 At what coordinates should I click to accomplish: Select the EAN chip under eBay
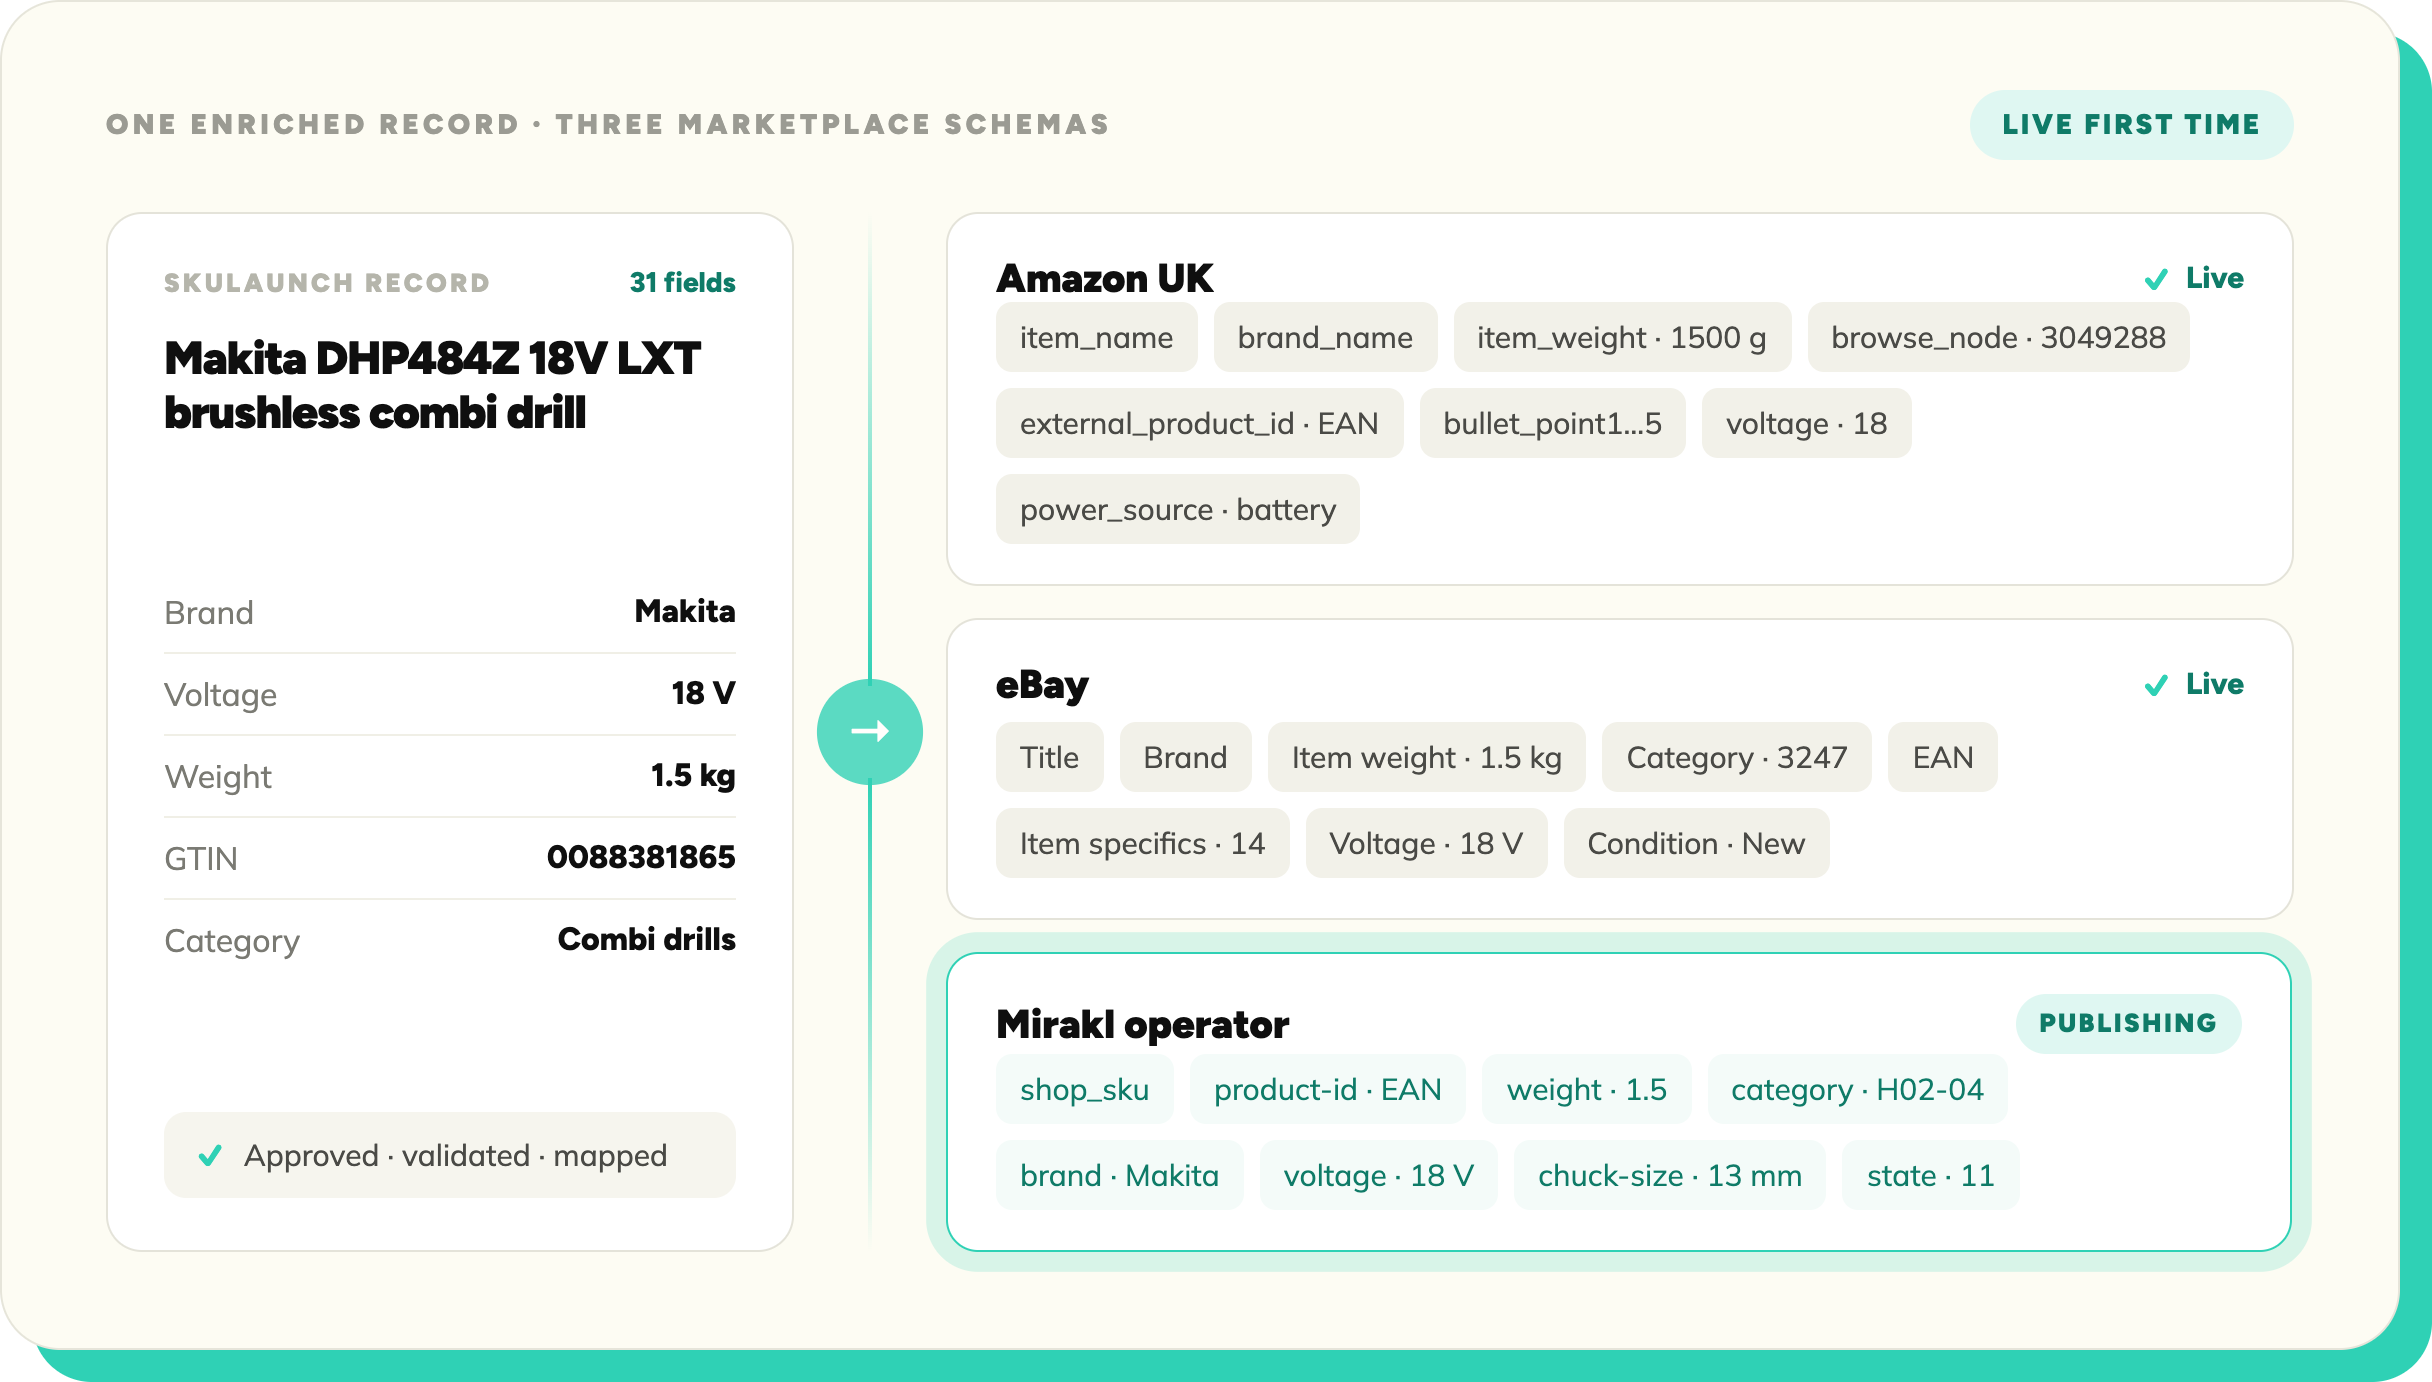tap(1942, 758)
